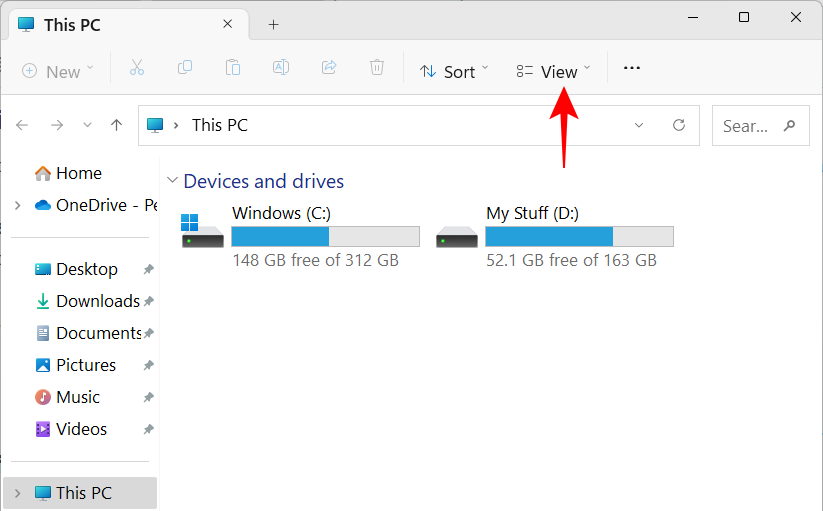Go up one level with Up arrow
Screen dimensions: 823x511
117,125
